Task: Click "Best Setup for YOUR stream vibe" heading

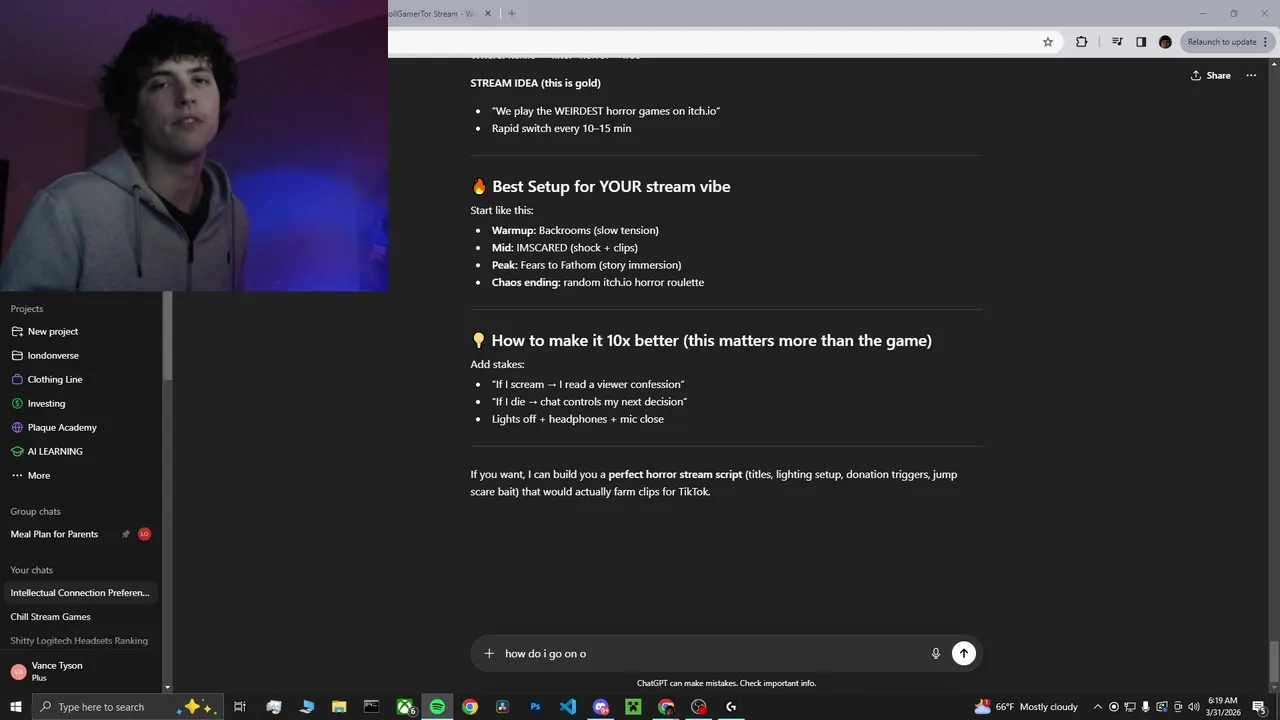Action: [611, 187]
